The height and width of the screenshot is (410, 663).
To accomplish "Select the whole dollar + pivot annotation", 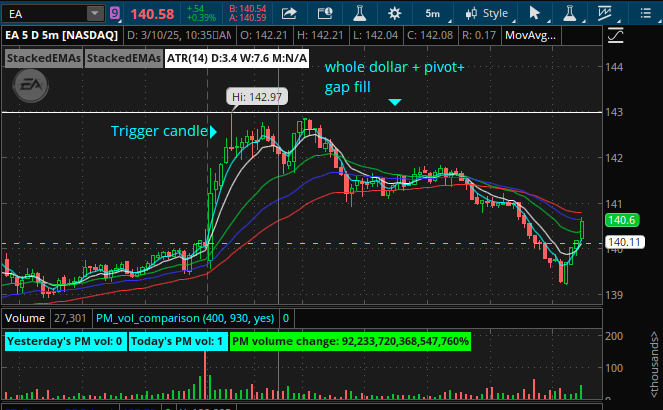I will [394, 77].
